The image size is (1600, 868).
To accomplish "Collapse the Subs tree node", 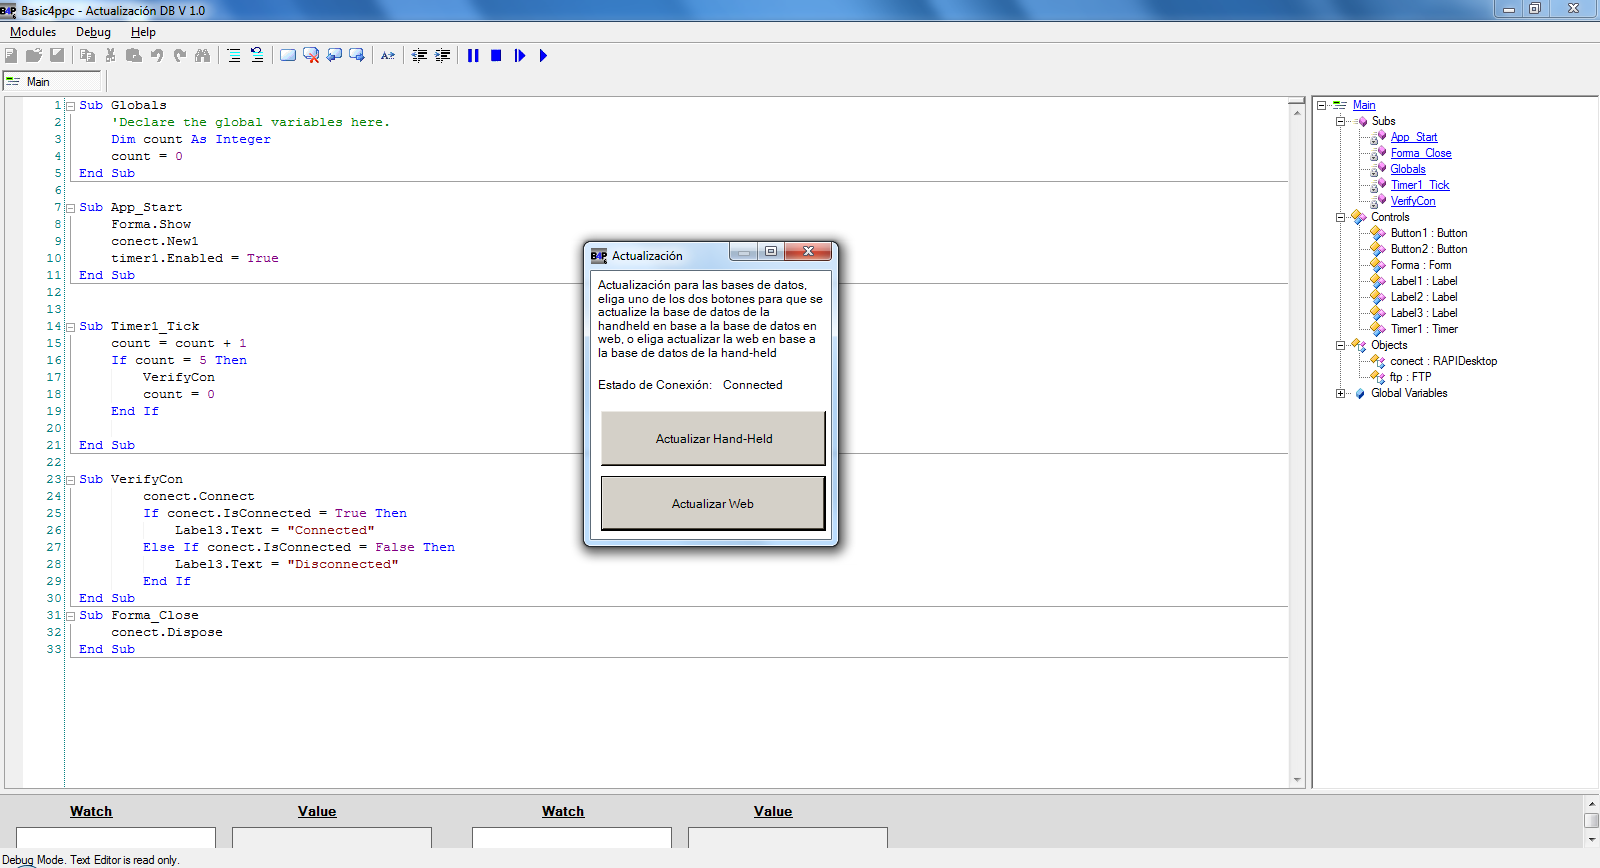I will [x=1341, y=121].
